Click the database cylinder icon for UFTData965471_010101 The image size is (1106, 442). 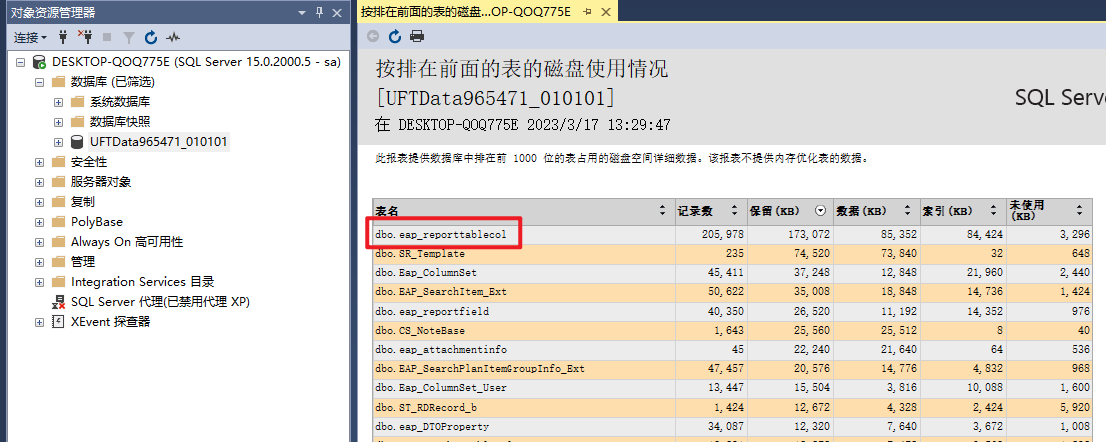tap(78, 142)
